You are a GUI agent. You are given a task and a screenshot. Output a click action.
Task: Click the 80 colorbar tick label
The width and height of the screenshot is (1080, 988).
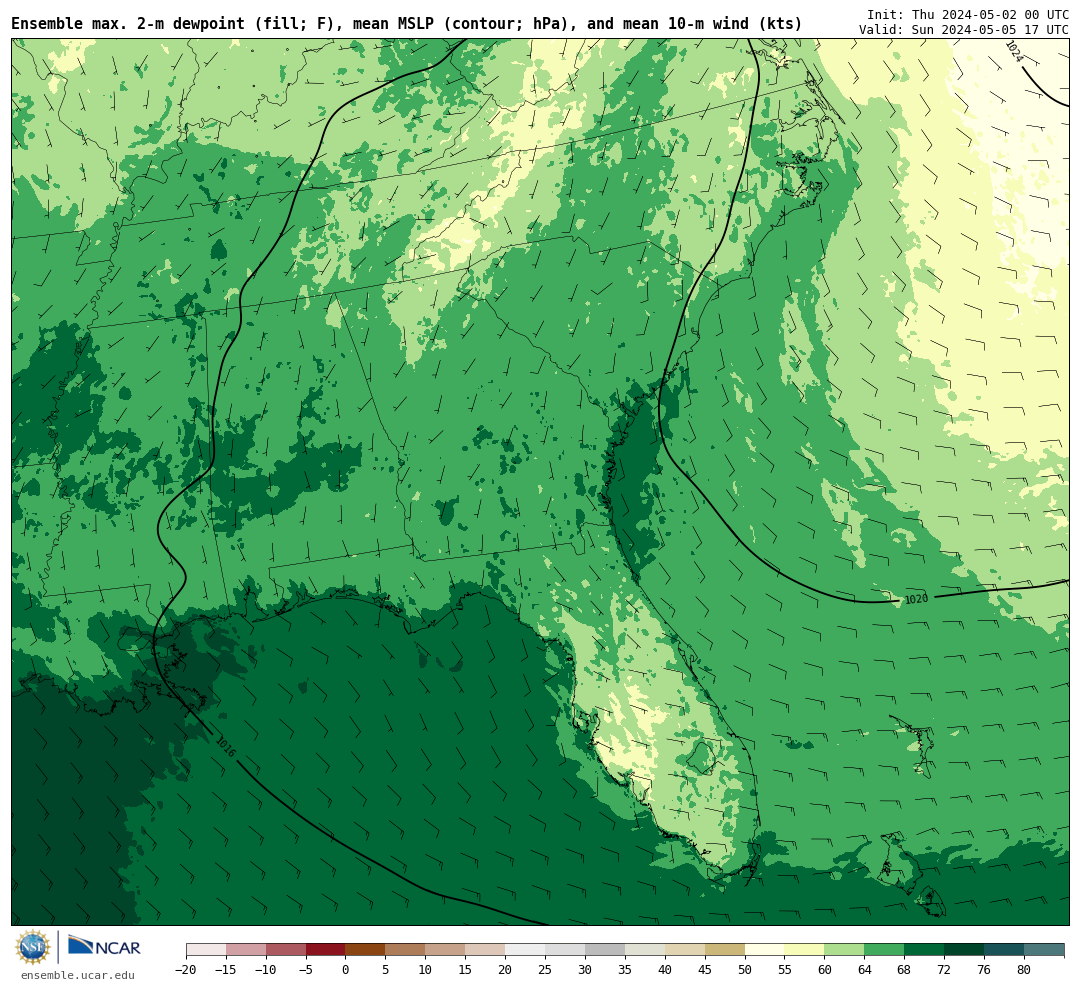(x=1024, y=970)
